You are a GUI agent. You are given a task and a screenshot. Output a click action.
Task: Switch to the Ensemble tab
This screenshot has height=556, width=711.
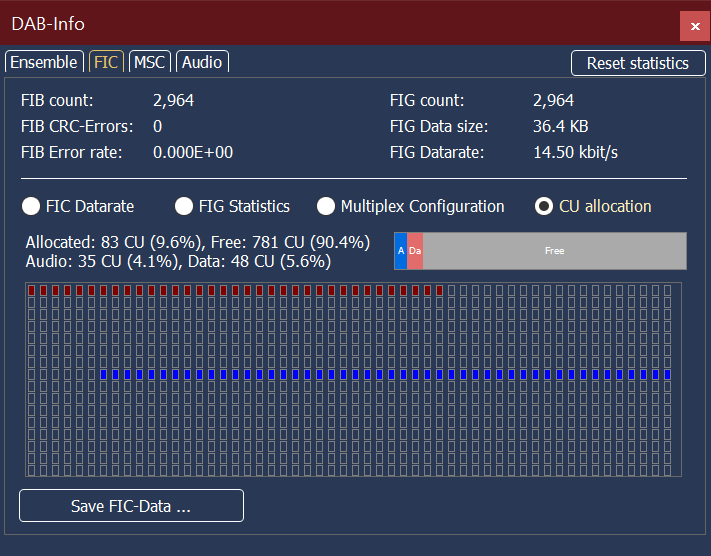[43, 62]
